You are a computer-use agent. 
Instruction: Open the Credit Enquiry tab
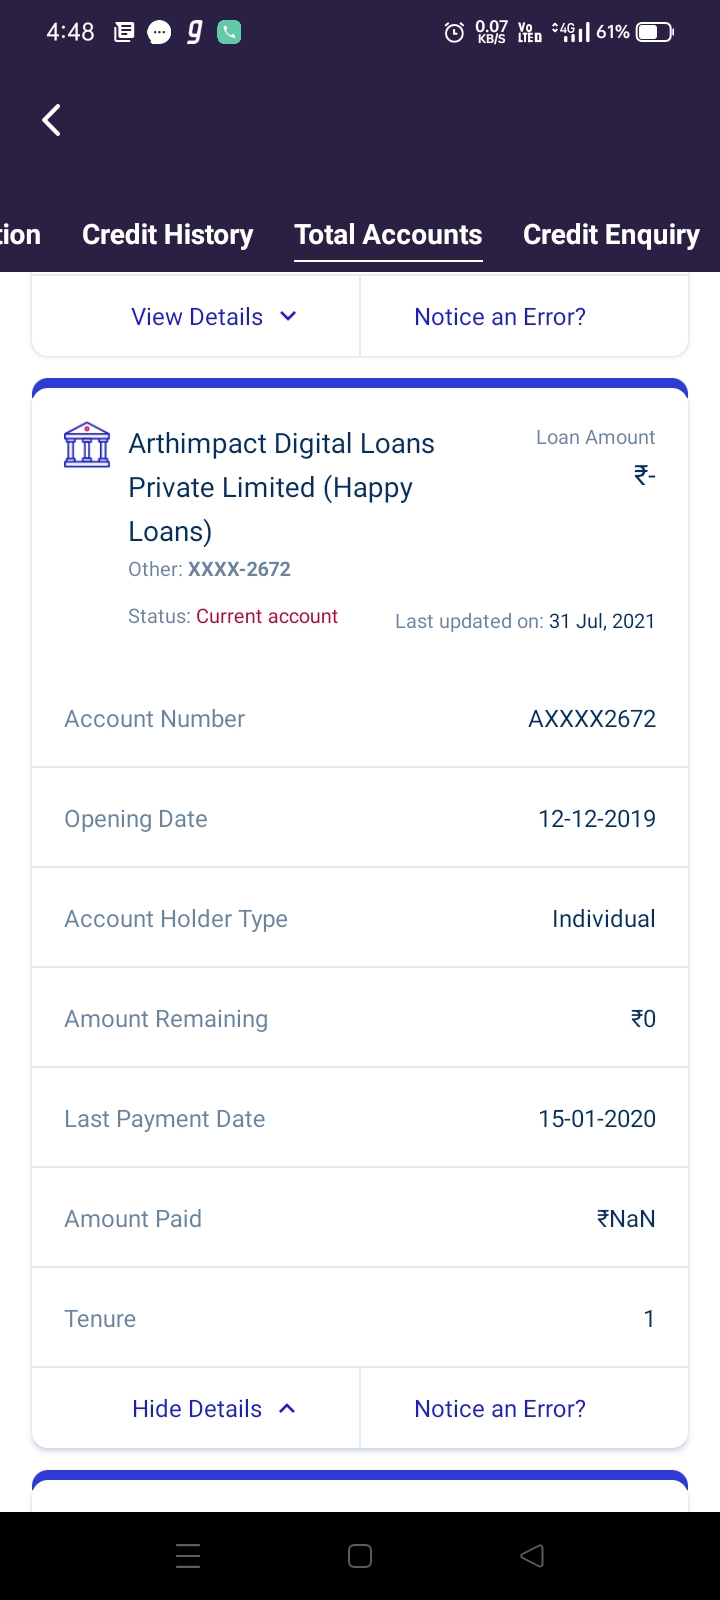coord(611,235)
